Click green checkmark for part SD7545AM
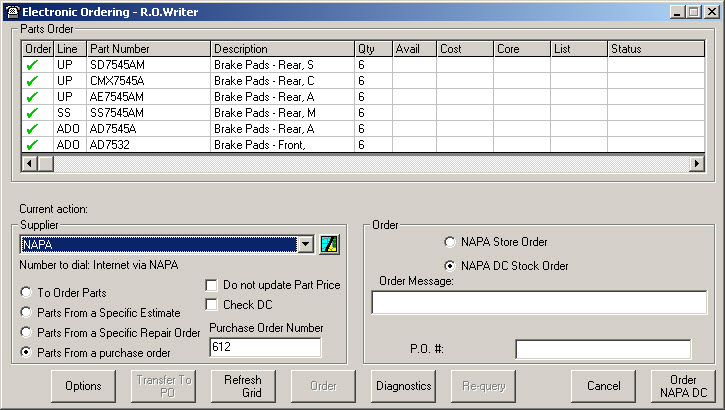This screenshot has height=410, width=725. [31, 65]
